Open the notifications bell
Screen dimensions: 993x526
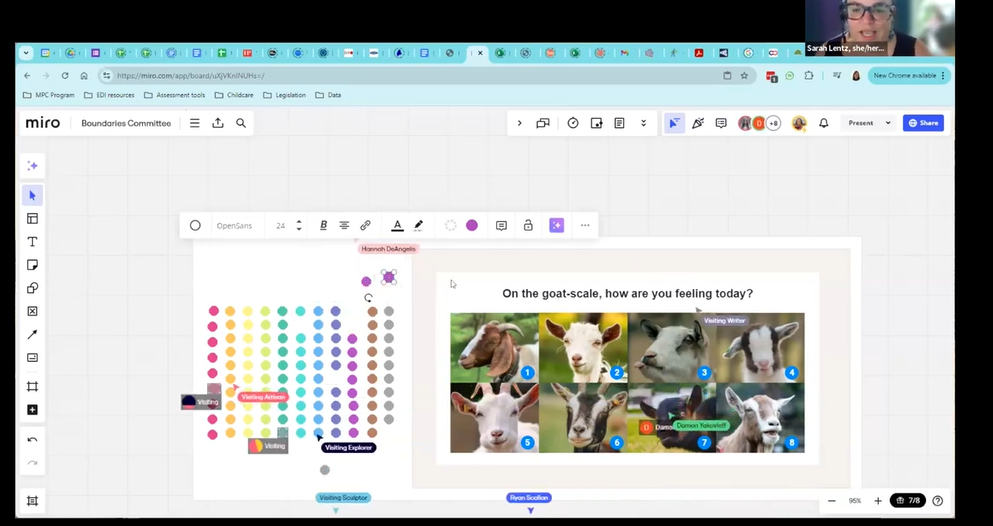[824, 123]
